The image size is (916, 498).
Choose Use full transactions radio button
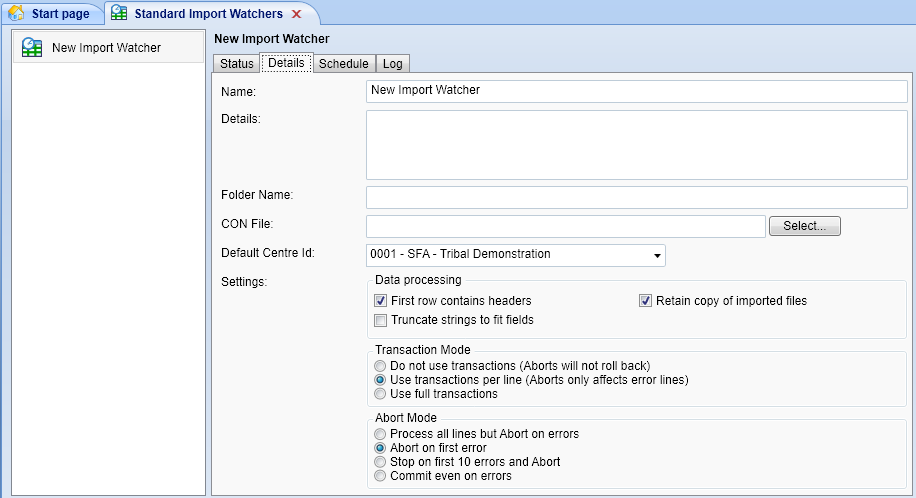coord(380,394)
